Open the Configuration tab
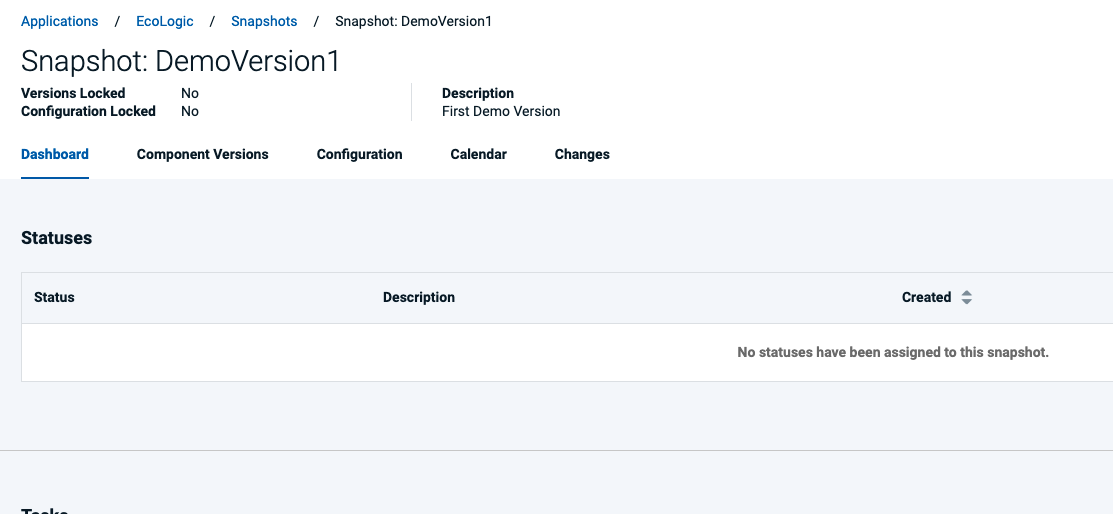This screenshot has height=514, width=1113. pyautogui.click(x=359, y=154)
